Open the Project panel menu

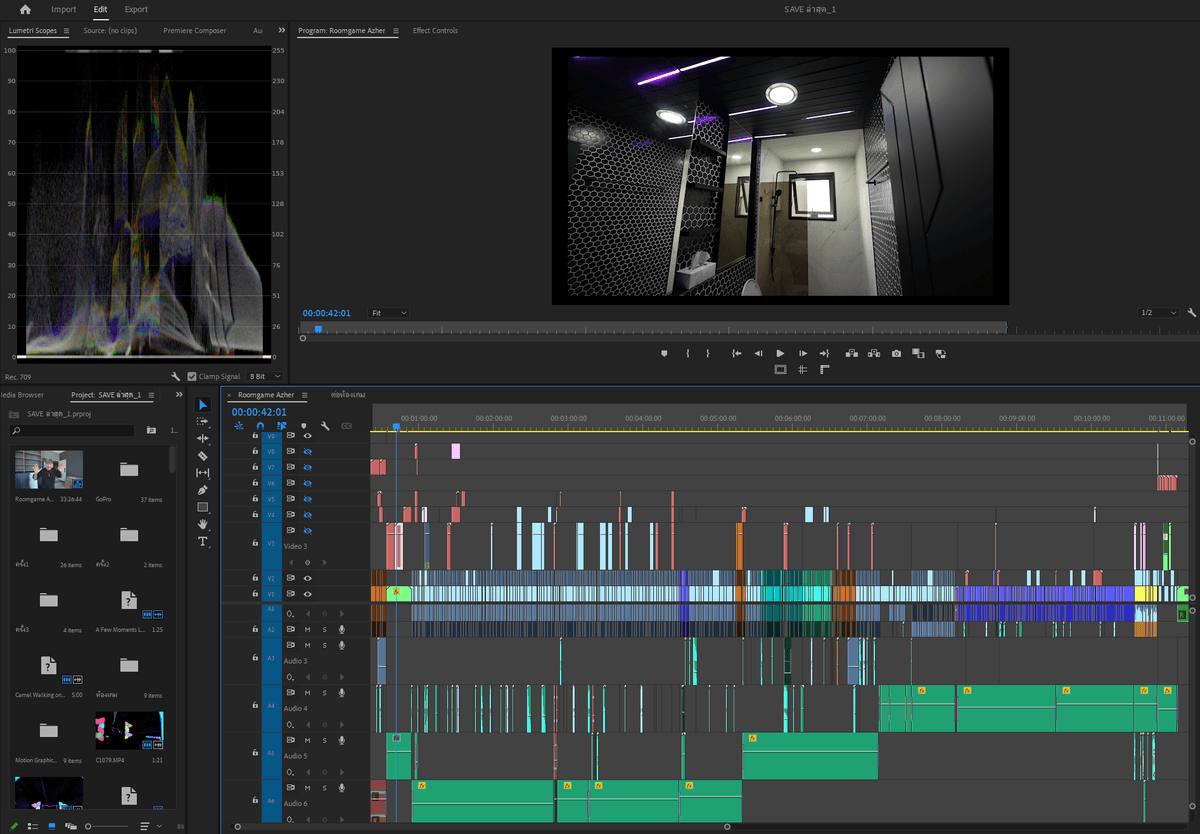pos(151,396)
